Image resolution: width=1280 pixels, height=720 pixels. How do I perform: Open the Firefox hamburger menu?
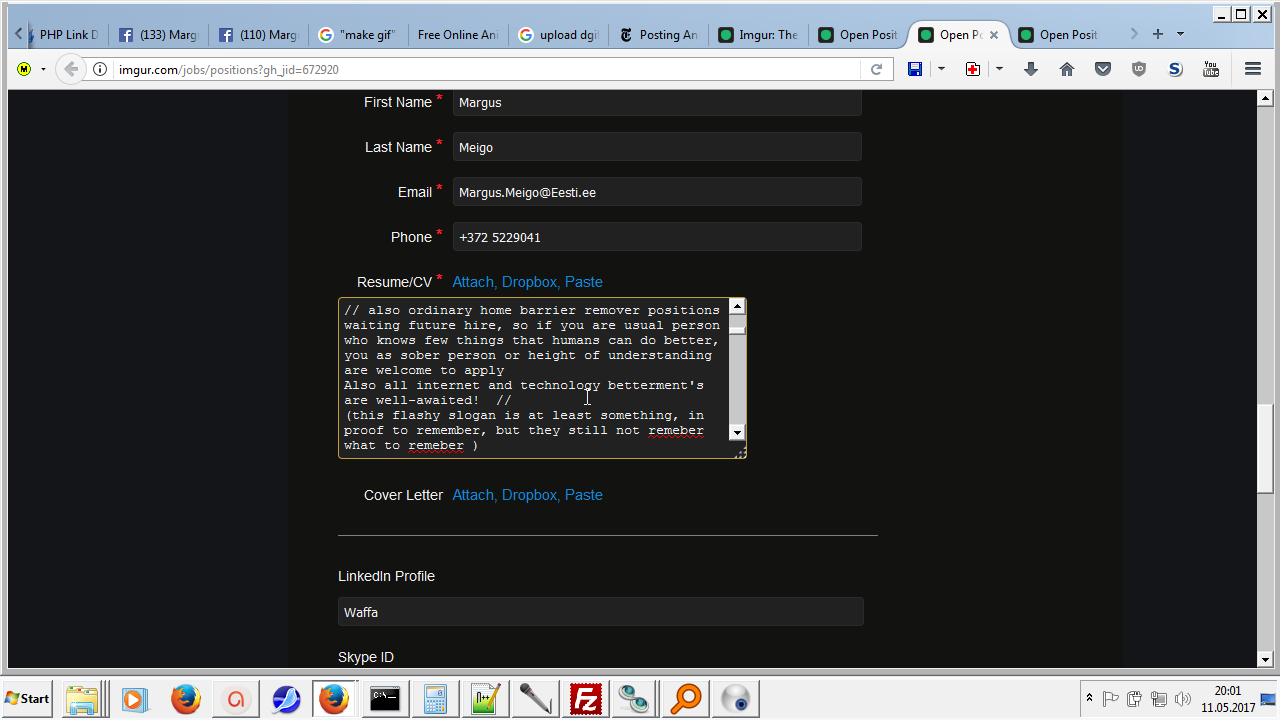click(1253, 69)
